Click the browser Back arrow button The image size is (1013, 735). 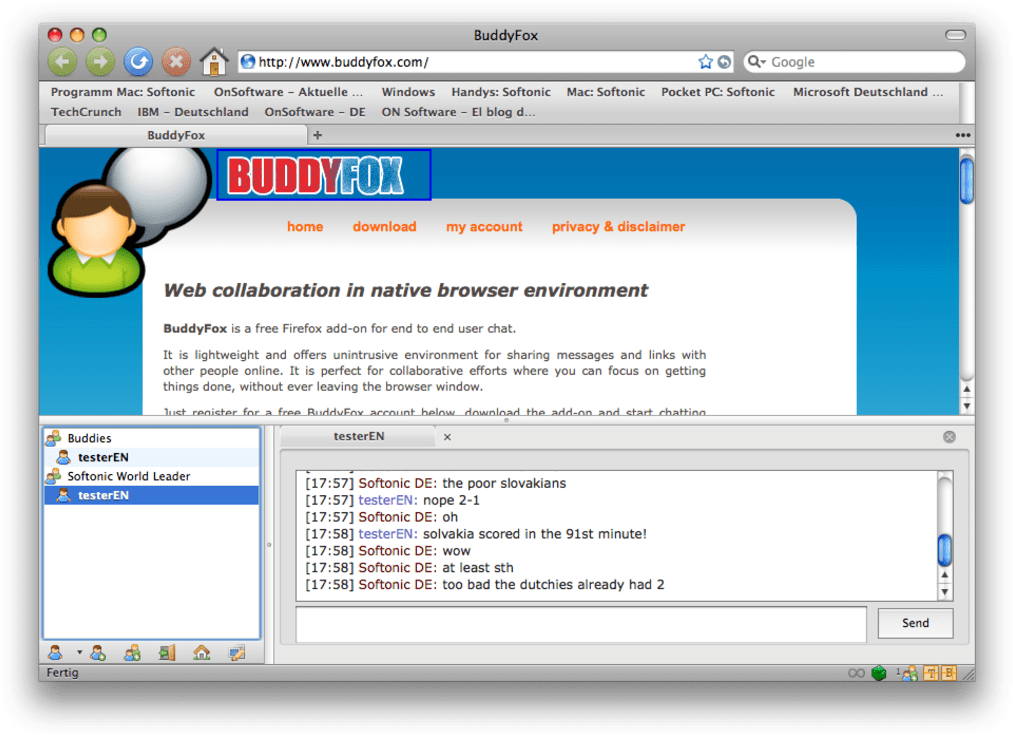(x=63, y=62)
